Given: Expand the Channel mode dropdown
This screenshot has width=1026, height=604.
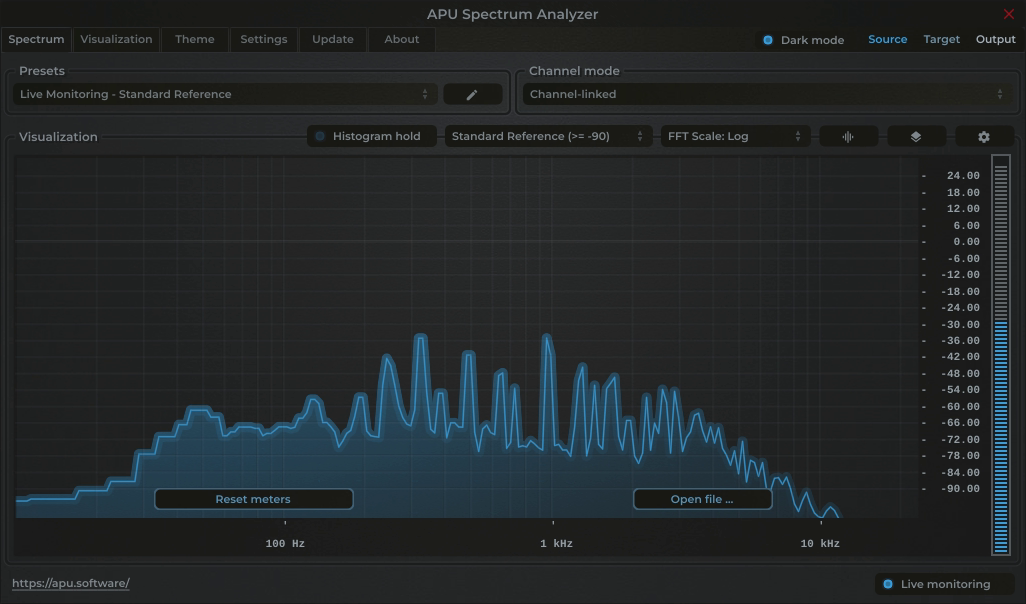Looking at the screenshot, I should pos(766,94).
